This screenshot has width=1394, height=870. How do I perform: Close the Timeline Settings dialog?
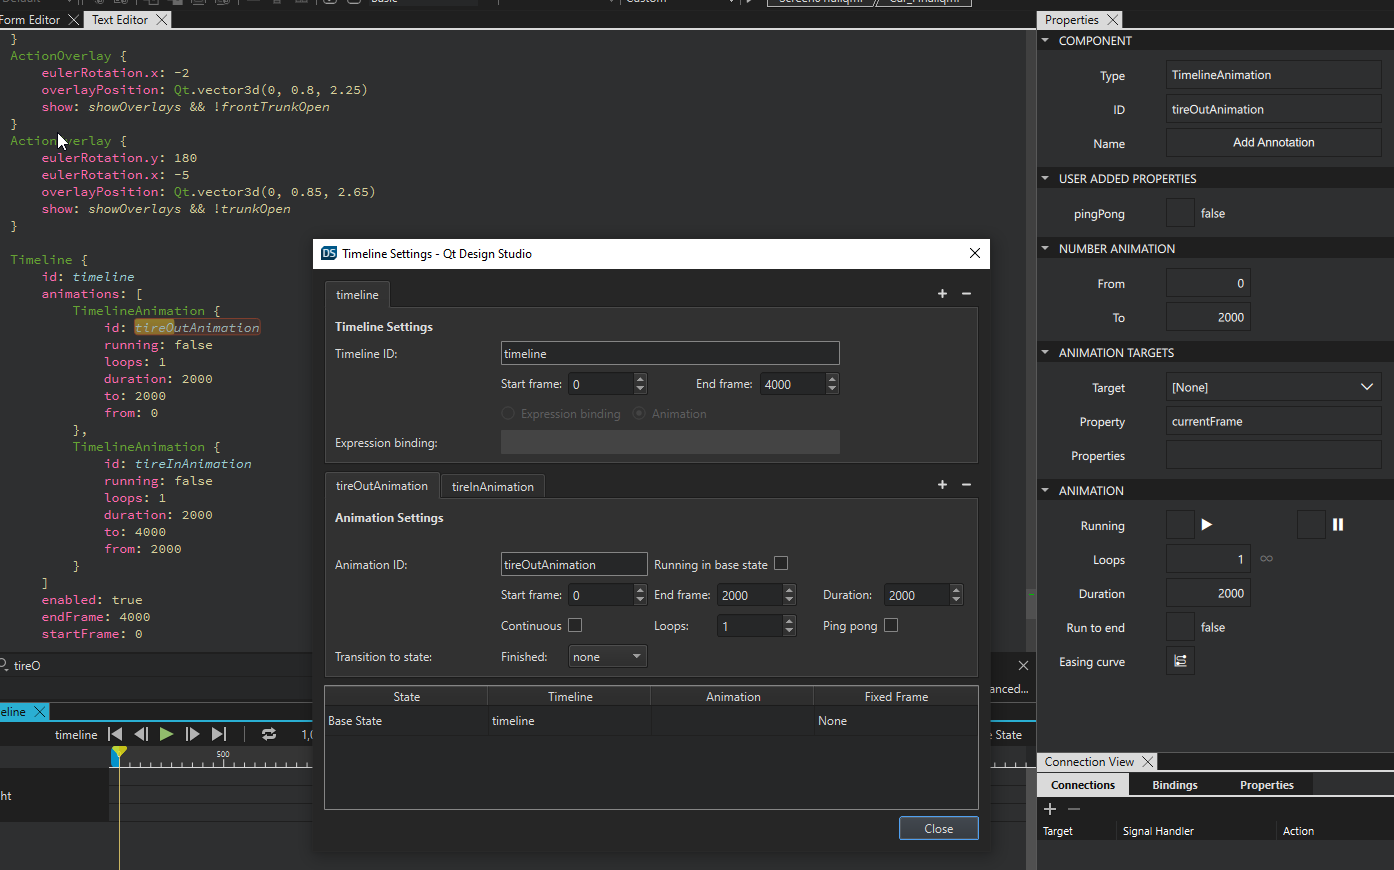pos(938,829)
